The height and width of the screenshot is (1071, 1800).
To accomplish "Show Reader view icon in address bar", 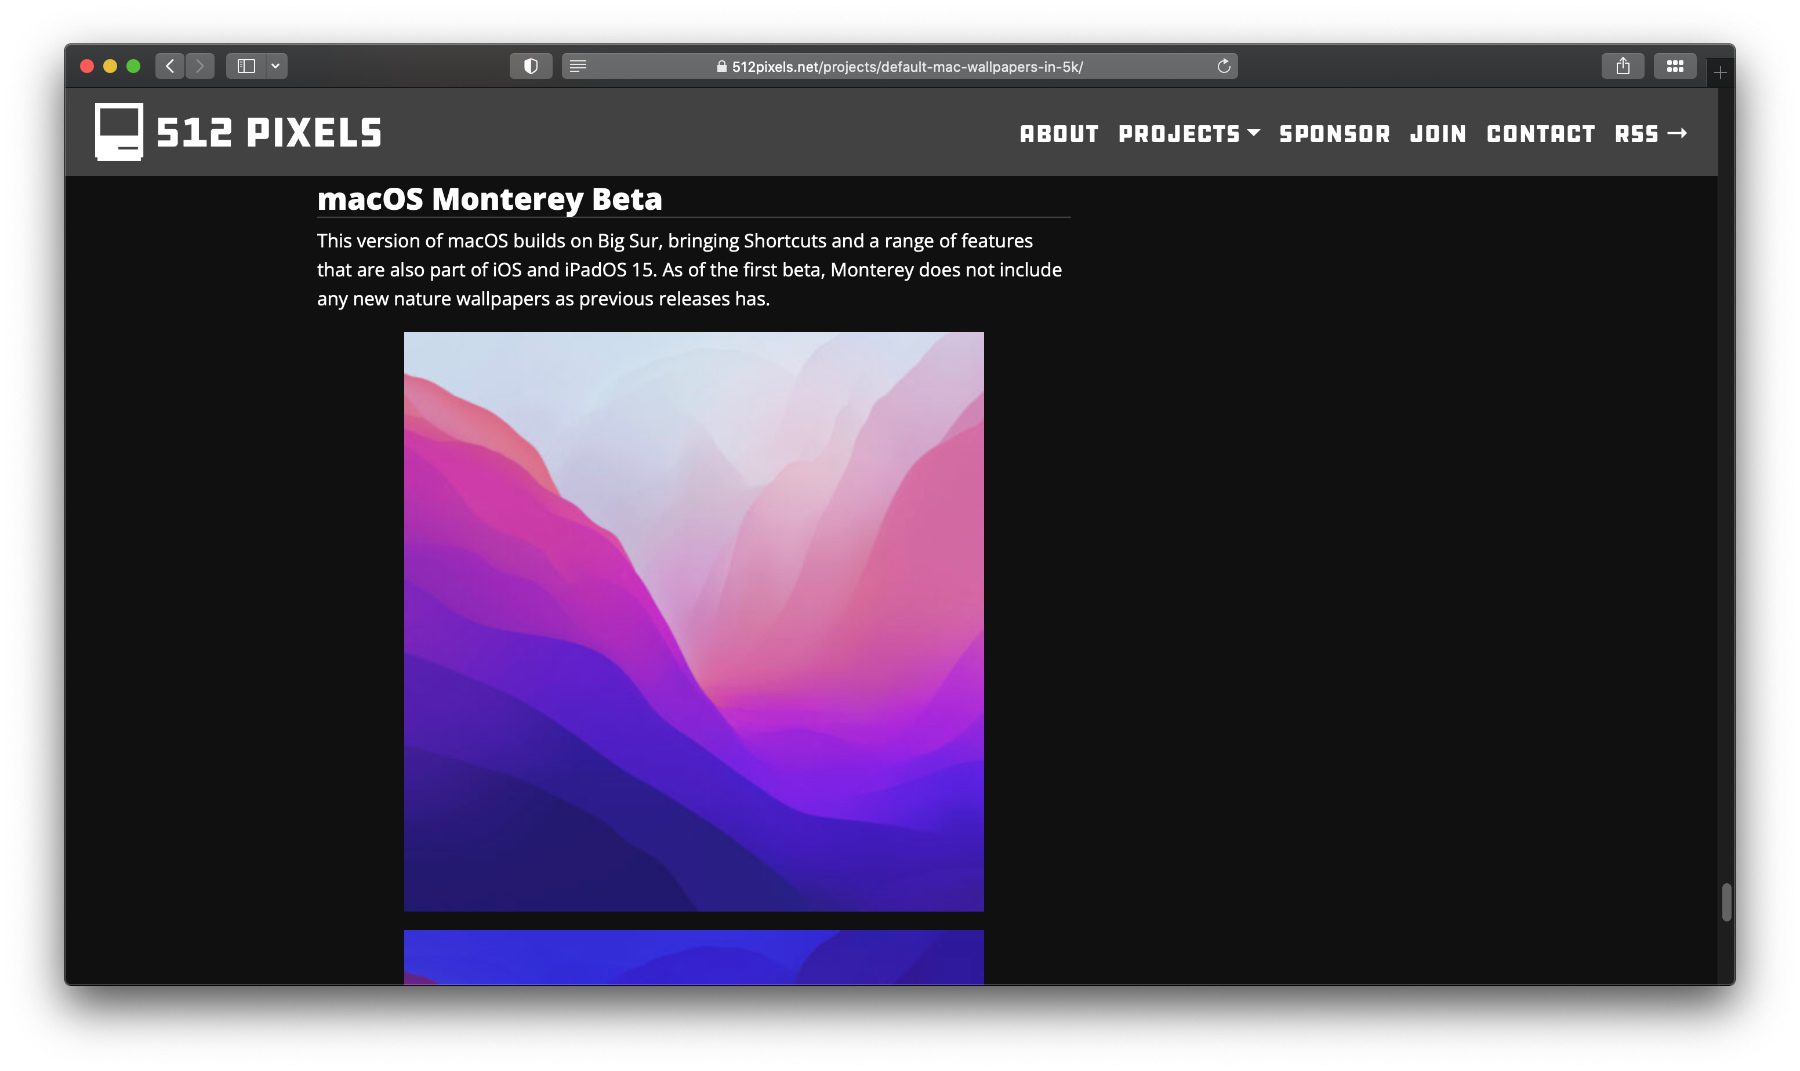I will [578, 66].
